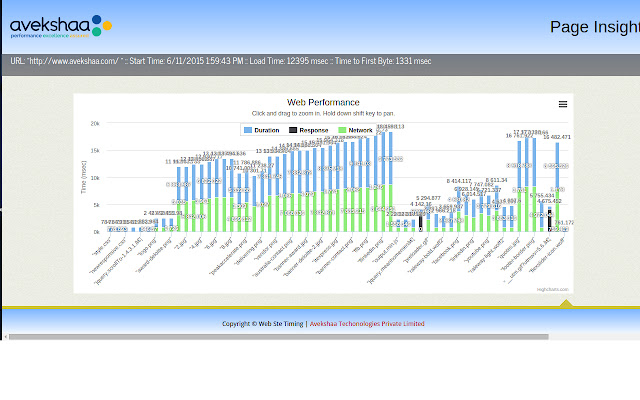Click the black Response bar near 4 142.16
The width and height of the screenshot is (640, 400).
point(420,222)
